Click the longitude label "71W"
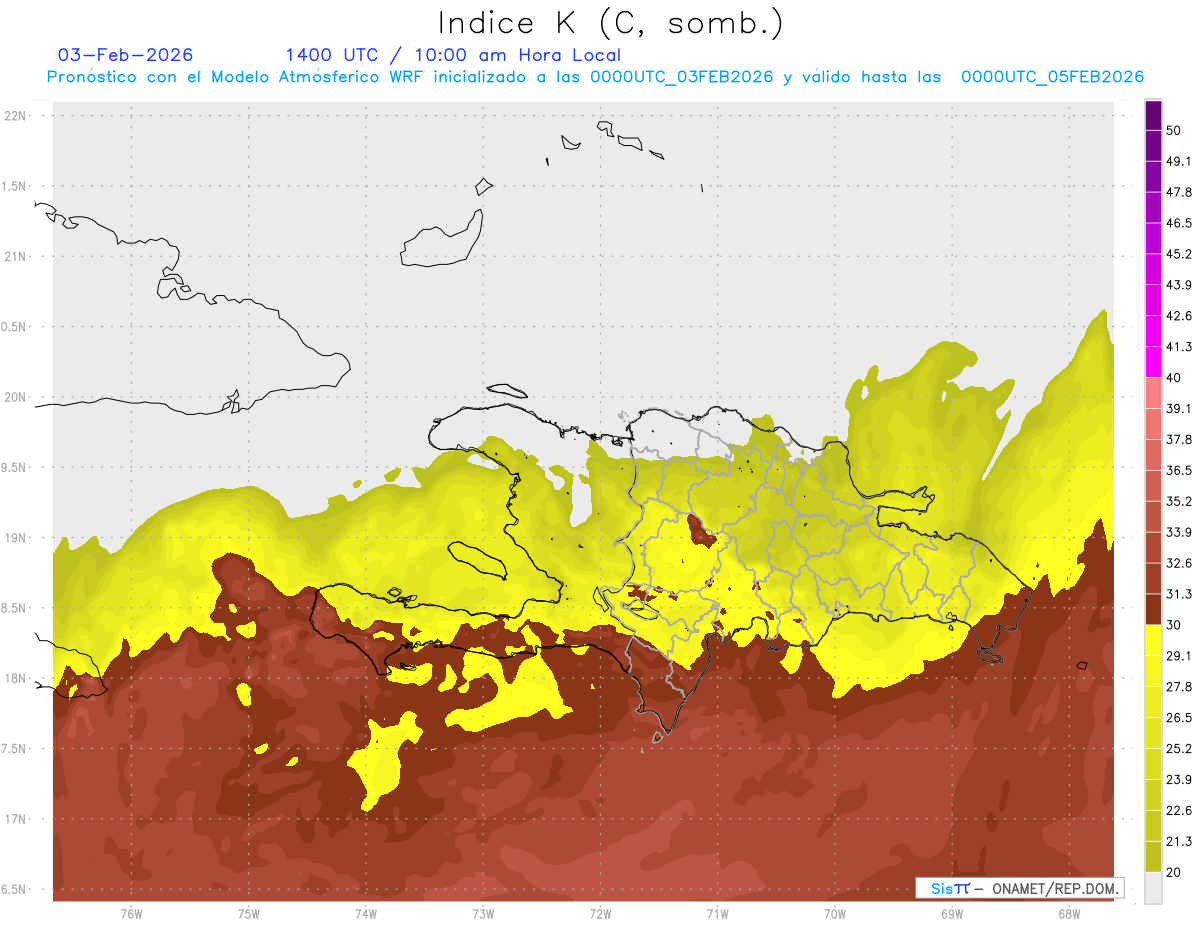The width and height of the screenshot is (1200, 927). pyautogui.click(x=717, y=914)
